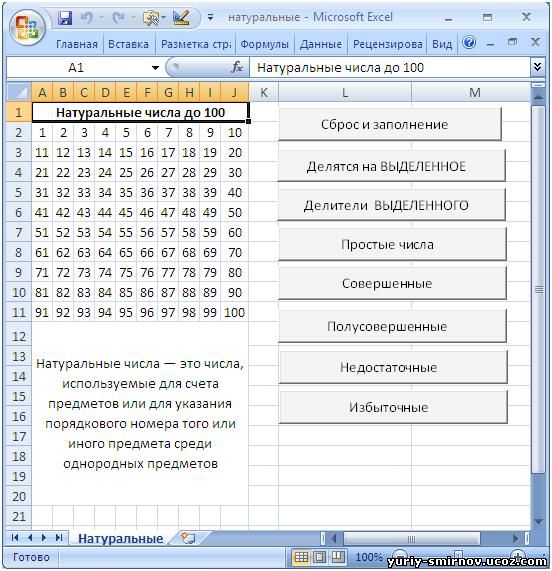Go to next sheet navigation arrow
Image resolution: width=552 pixels, height=571 pixels.
pos(44,538)
